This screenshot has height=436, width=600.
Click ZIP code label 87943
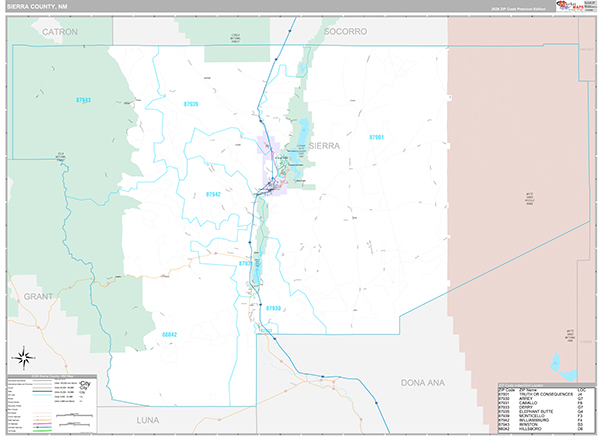pyautogui.click(x=83, y=100)
